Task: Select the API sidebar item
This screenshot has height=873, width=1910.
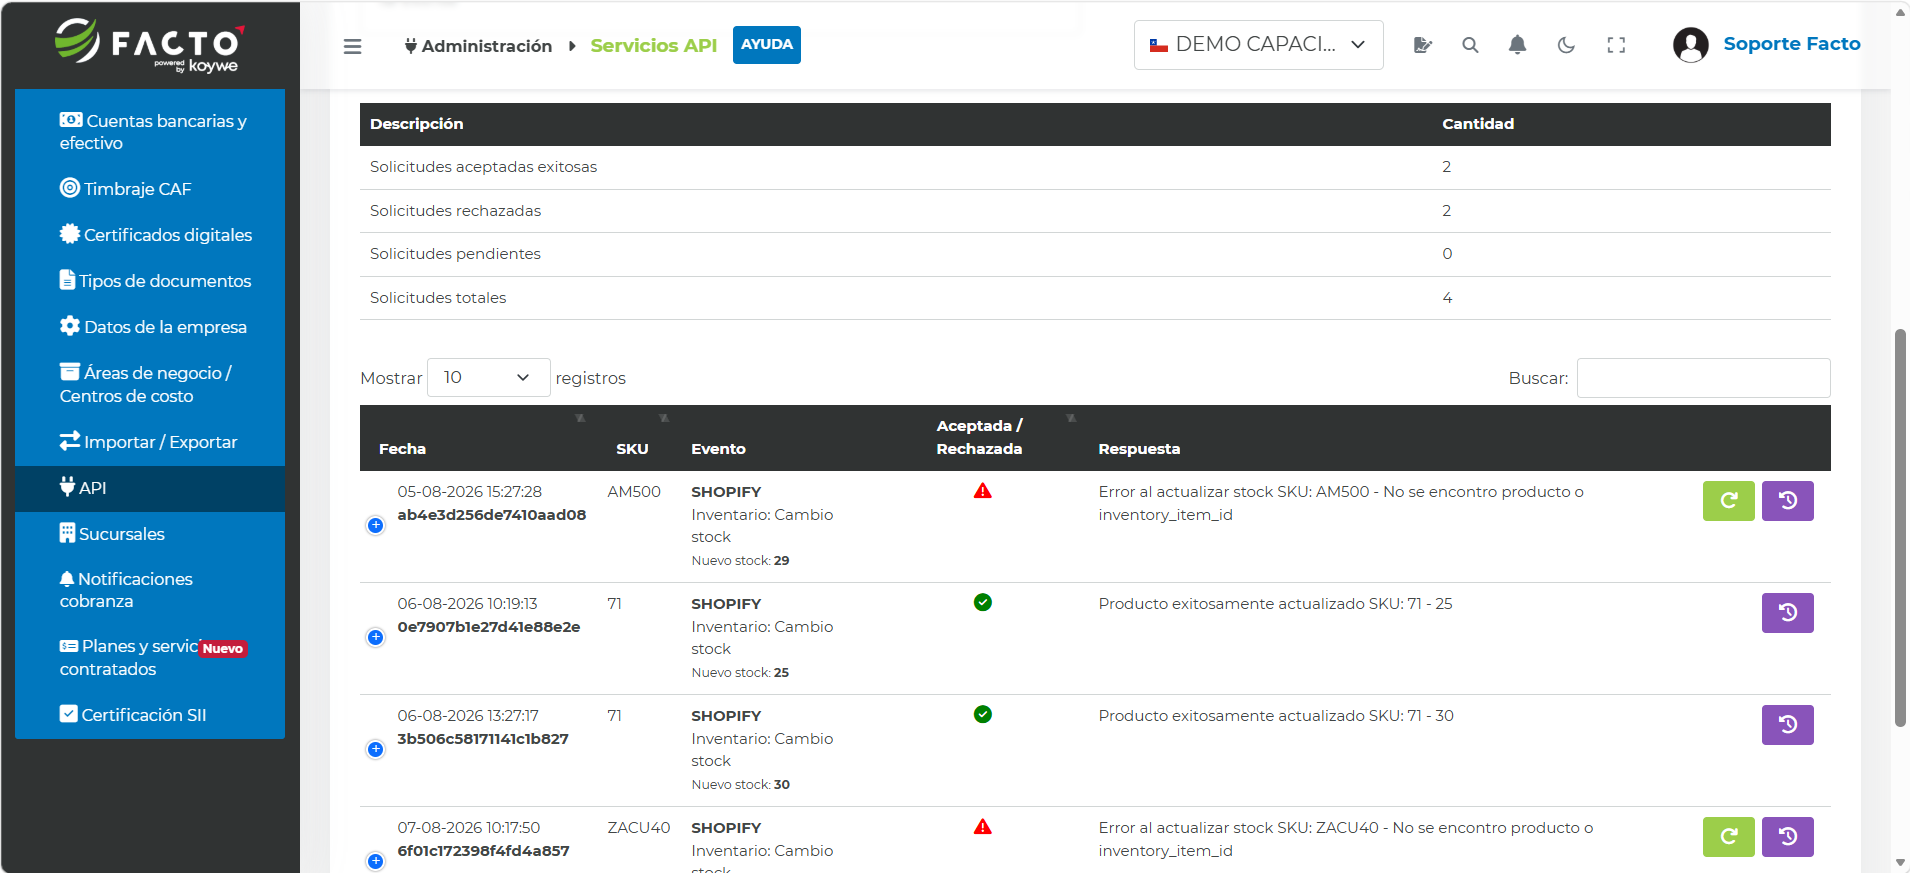Action: 150,488
